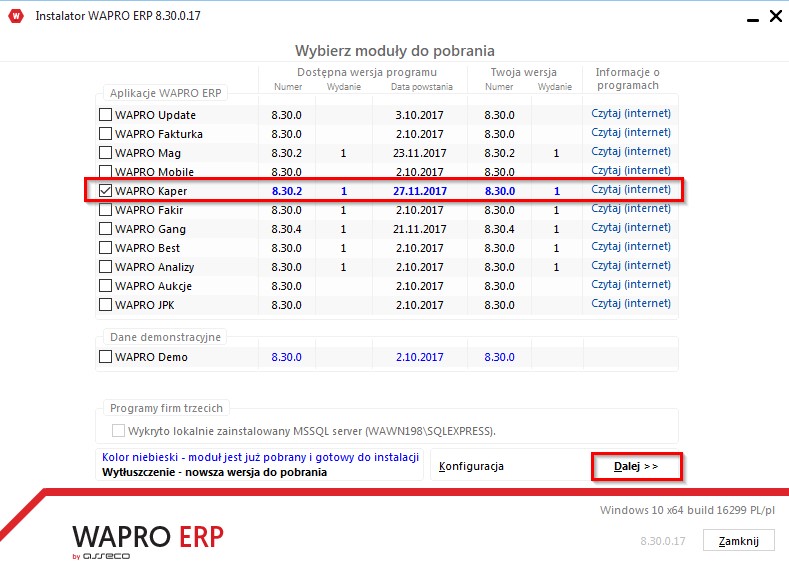
Task: Open Czytaj (internet) link for WAPRO Best
Action: [x=631, y=247]
